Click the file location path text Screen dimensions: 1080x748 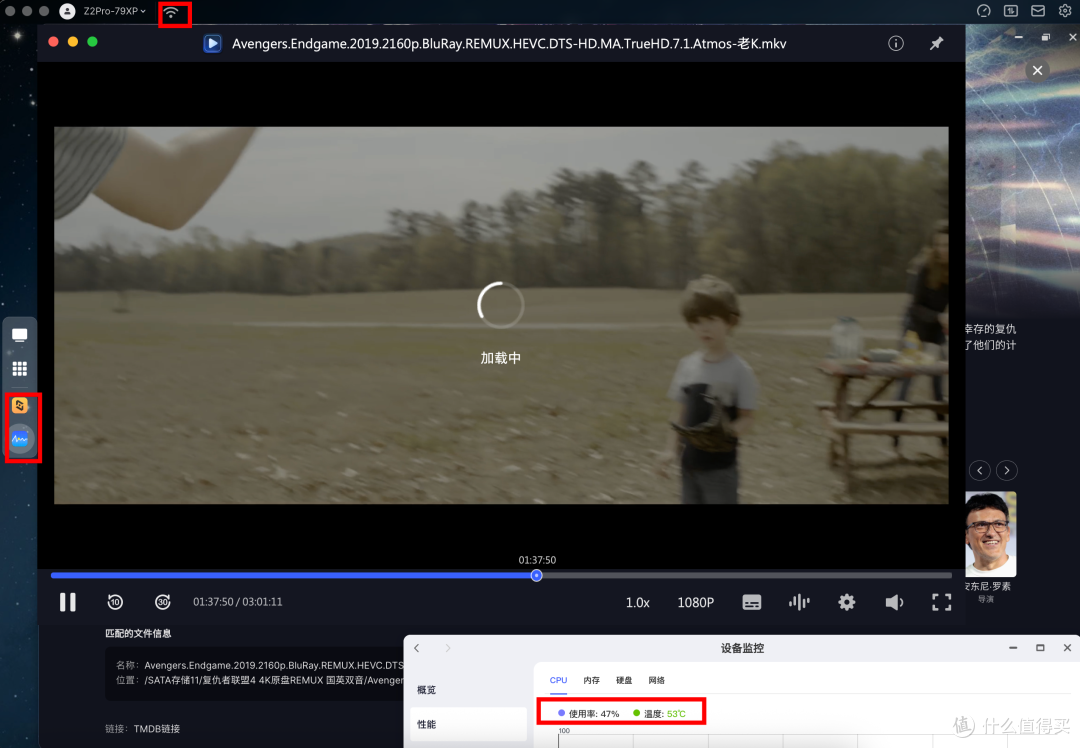(x=274, y=680)
